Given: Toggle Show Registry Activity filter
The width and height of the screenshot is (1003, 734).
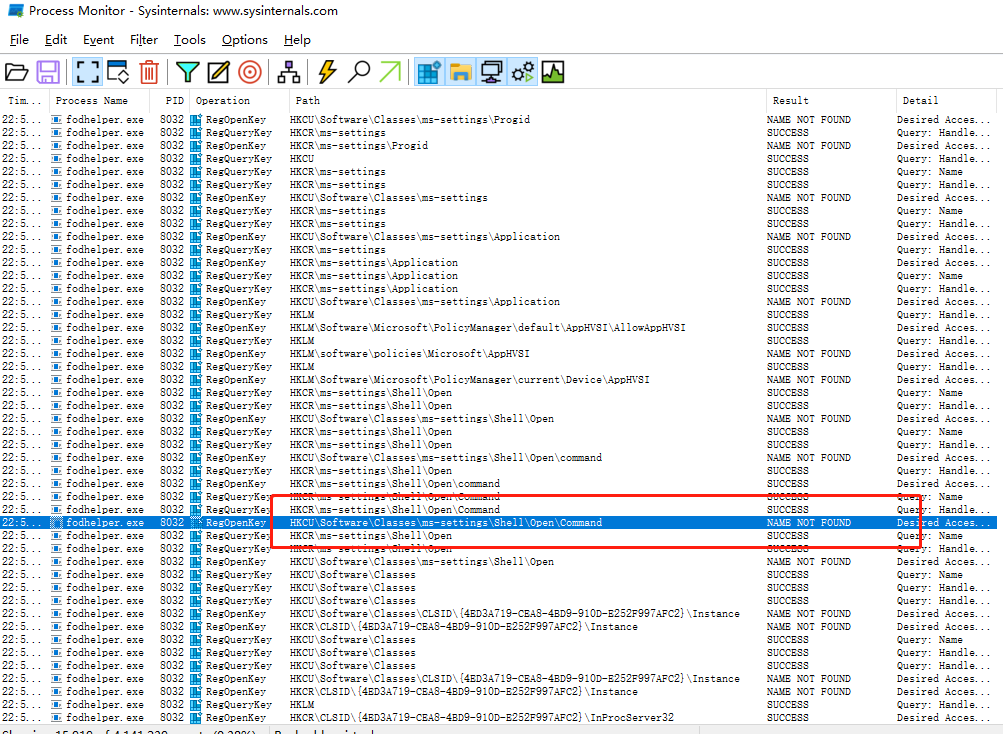Looking at the screenshot, I should [429, 72].
